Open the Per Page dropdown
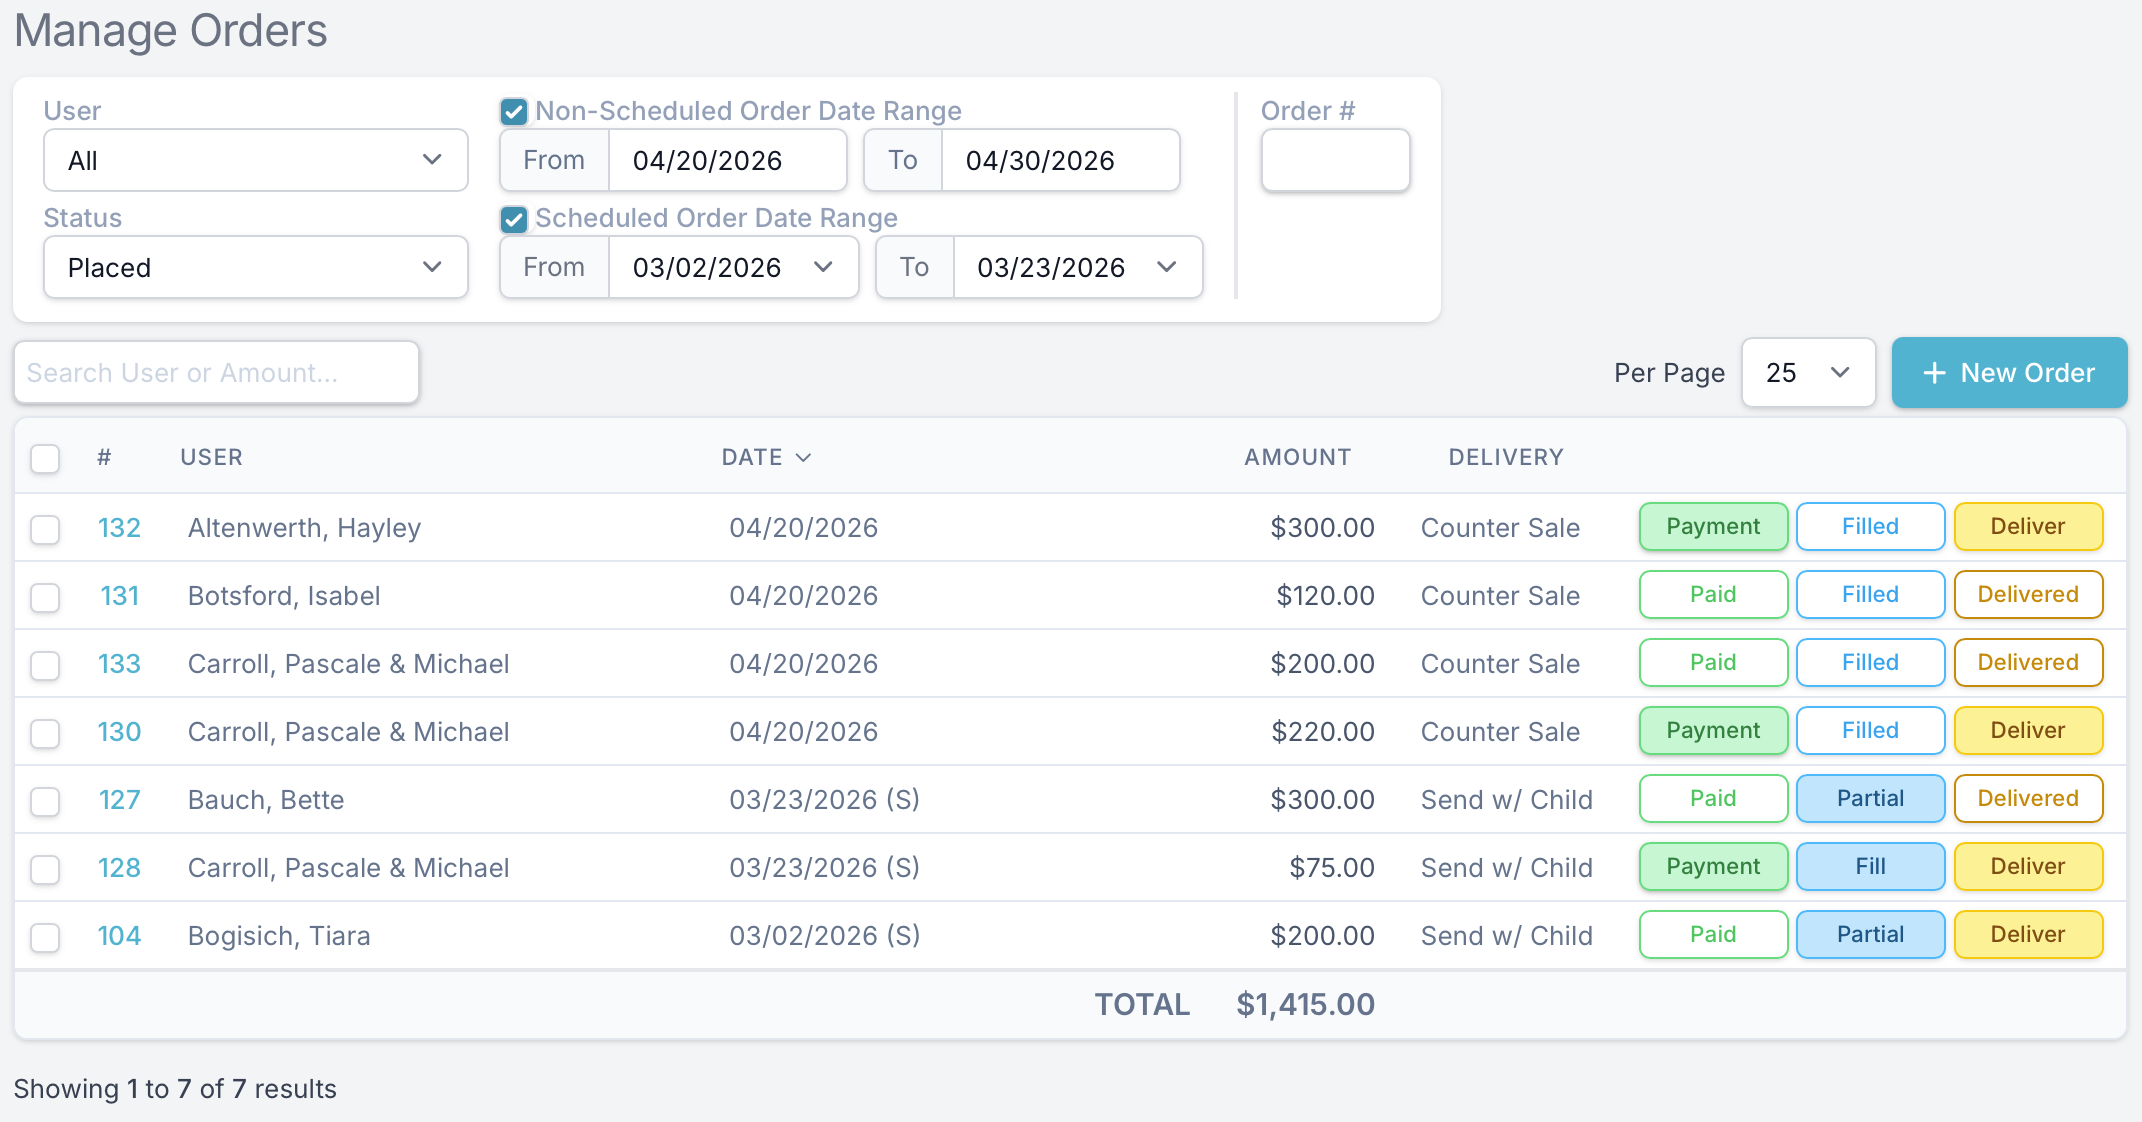 click(1808, 373)
